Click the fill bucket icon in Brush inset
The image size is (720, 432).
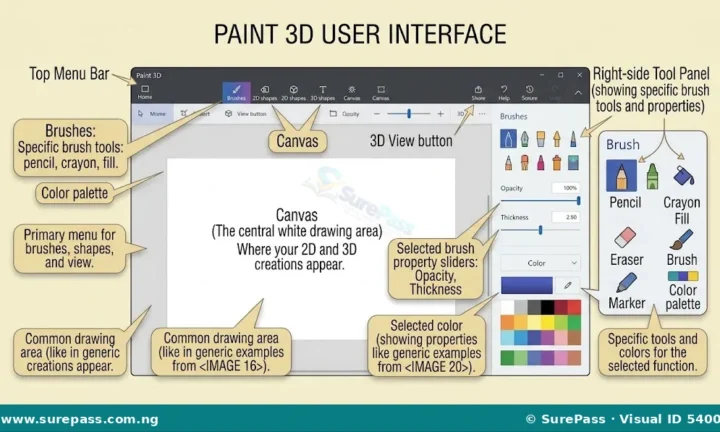click(683, 176)
